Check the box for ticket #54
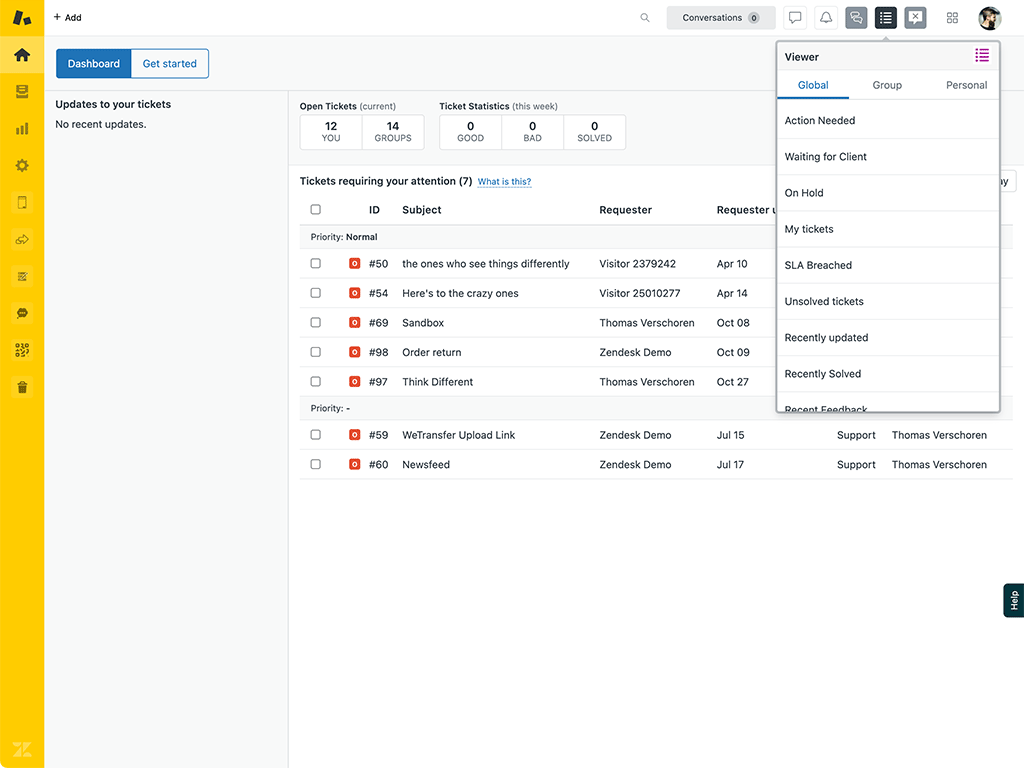Image resolution: width=1024 pixels, height=768 pixels. [315, 293]
